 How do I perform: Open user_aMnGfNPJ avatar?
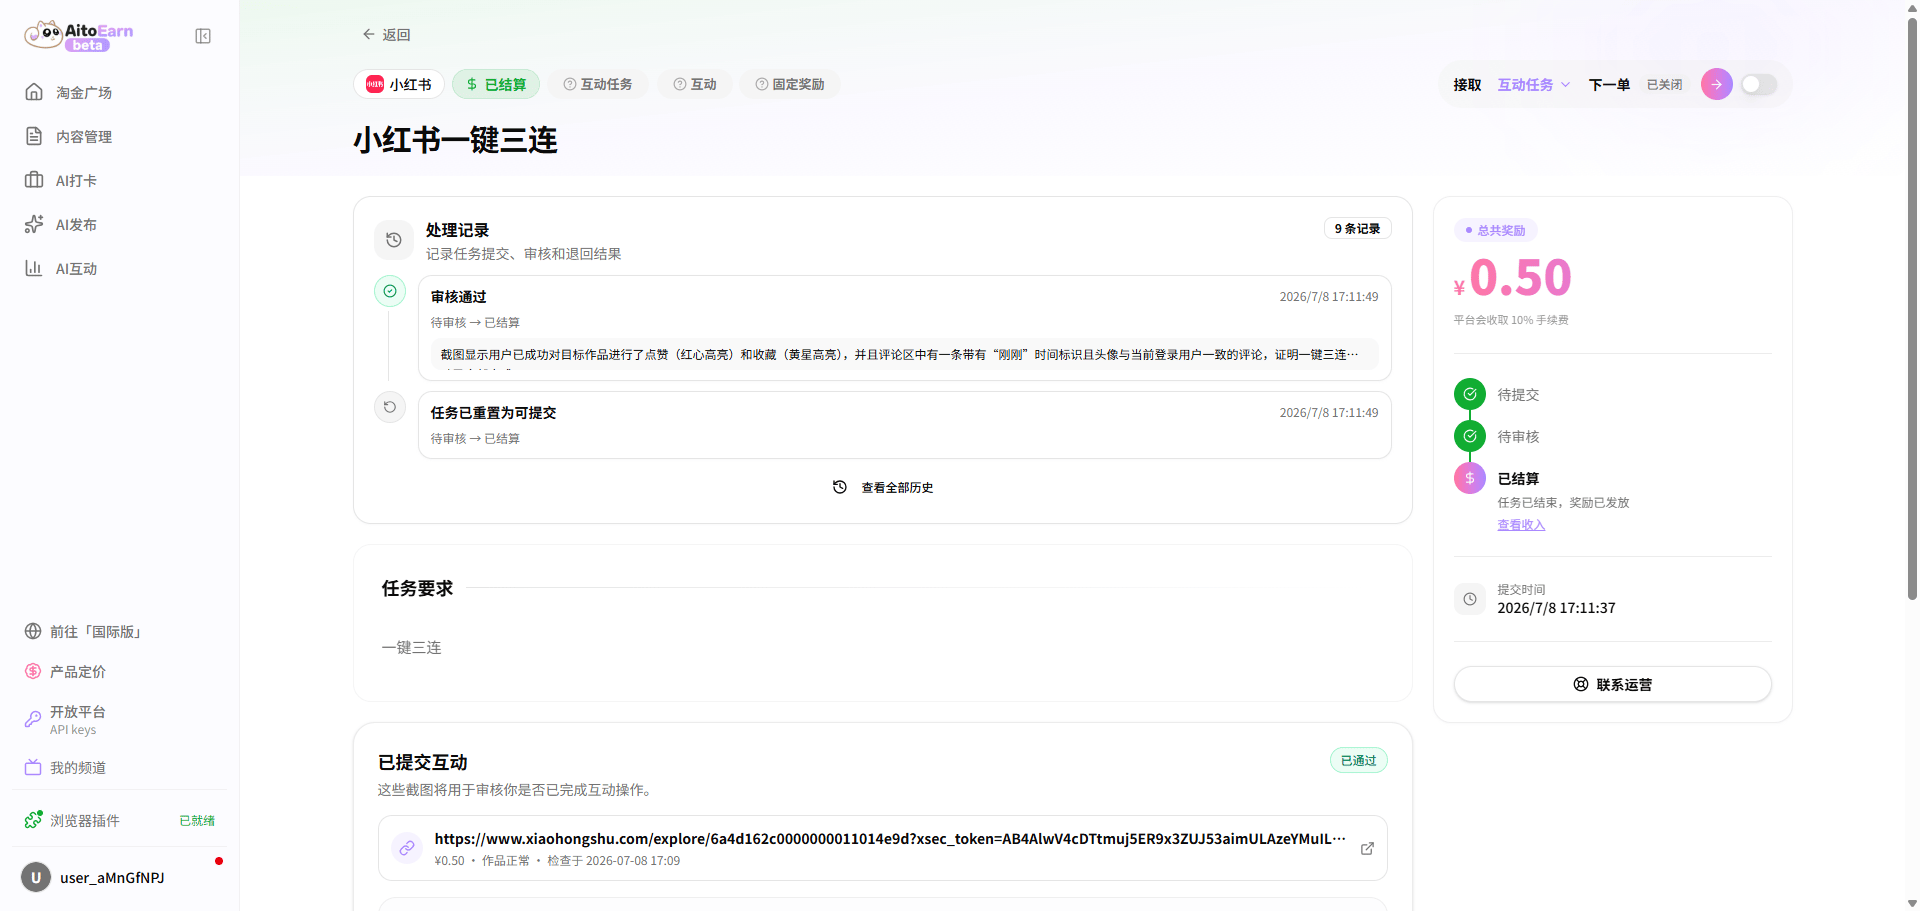36,877
